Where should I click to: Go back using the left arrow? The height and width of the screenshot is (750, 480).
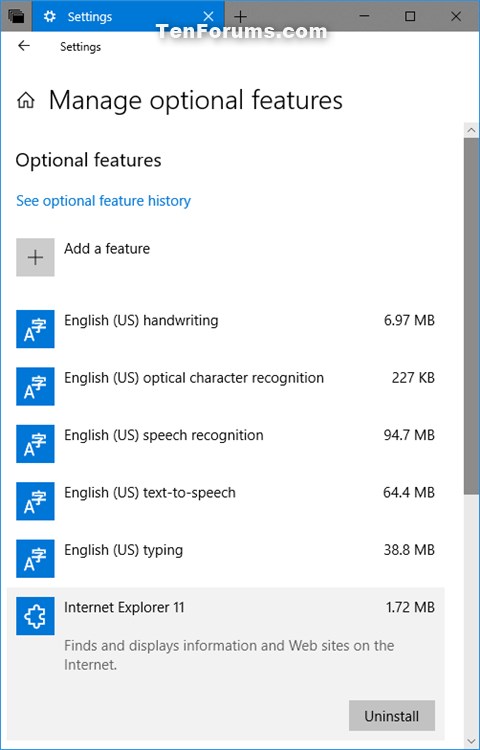point(23,46)
